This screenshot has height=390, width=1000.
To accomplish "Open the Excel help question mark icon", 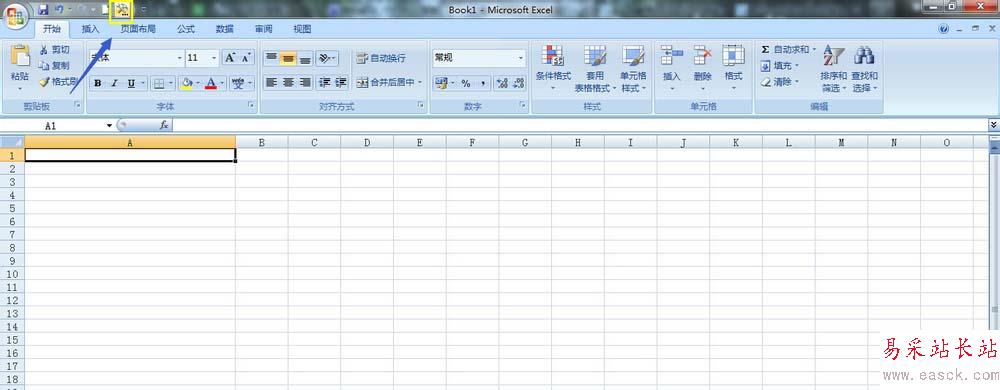I will pyautogui.click(x=945, y=29).
